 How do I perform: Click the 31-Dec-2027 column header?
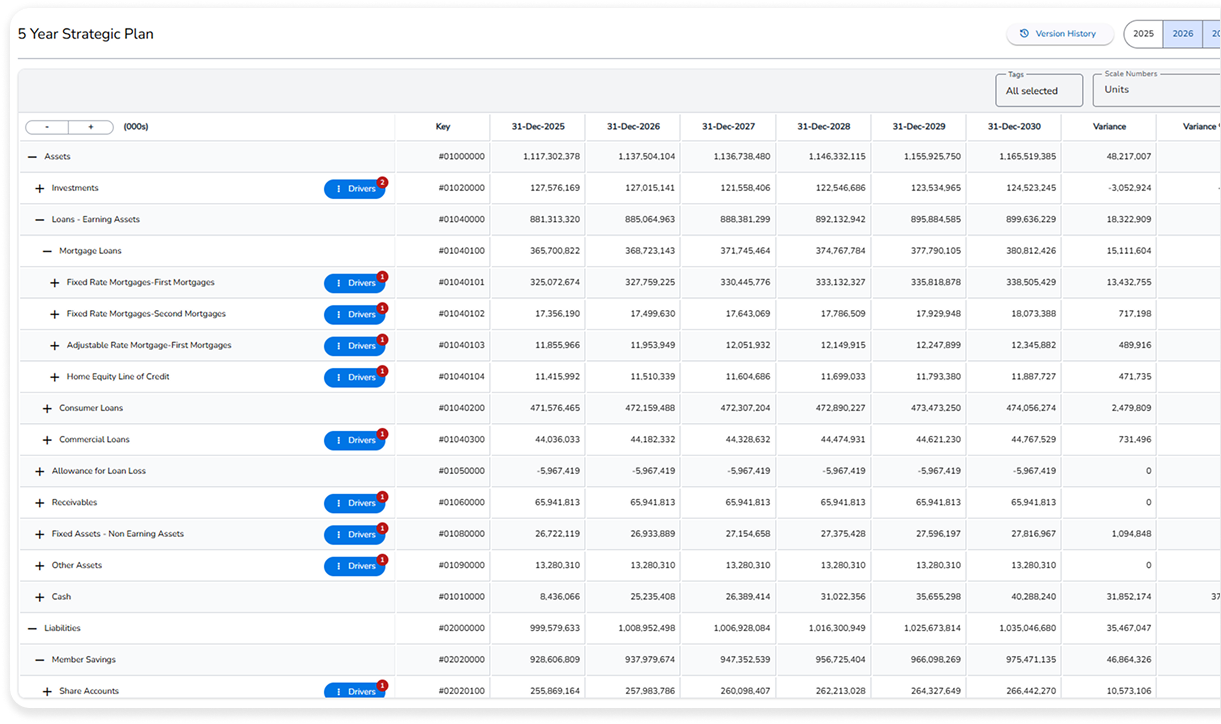pos(728,127)
